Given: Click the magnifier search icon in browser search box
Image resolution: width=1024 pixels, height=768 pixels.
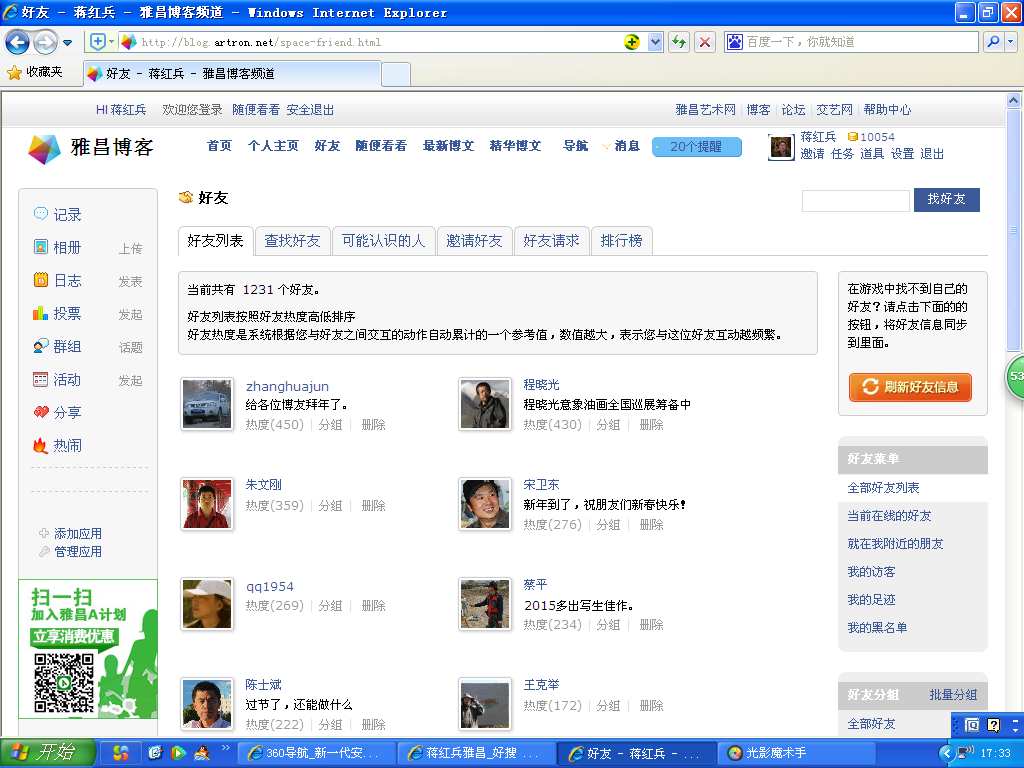Looking at the screenshot, I should (993, 42).
